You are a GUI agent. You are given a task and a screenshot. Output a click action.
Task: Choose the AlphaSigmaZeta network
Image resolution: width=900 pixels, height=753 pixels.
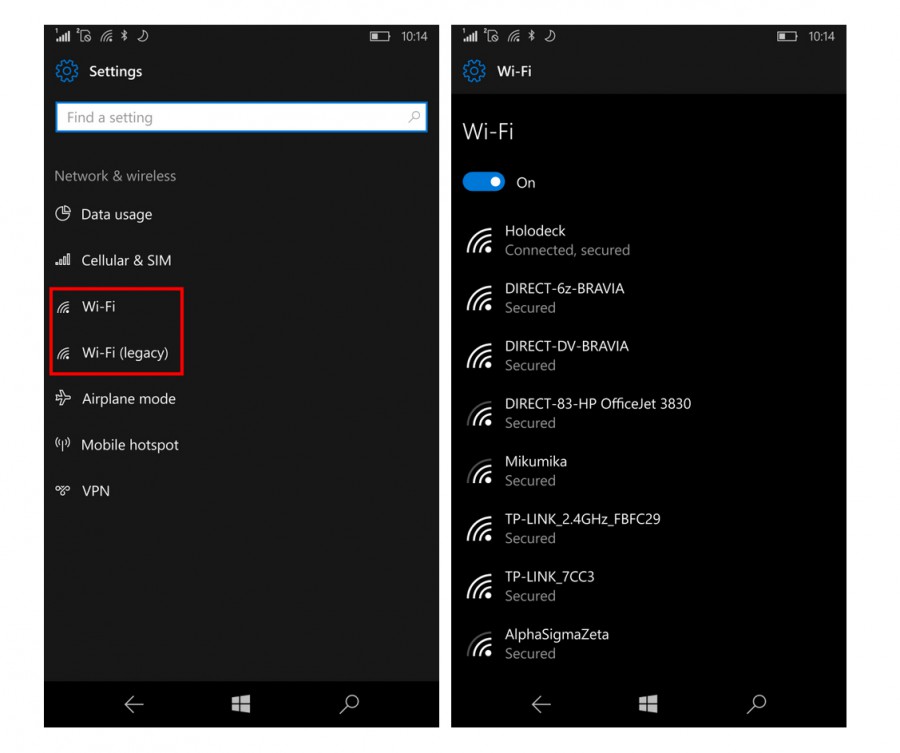tap(556, 643)
